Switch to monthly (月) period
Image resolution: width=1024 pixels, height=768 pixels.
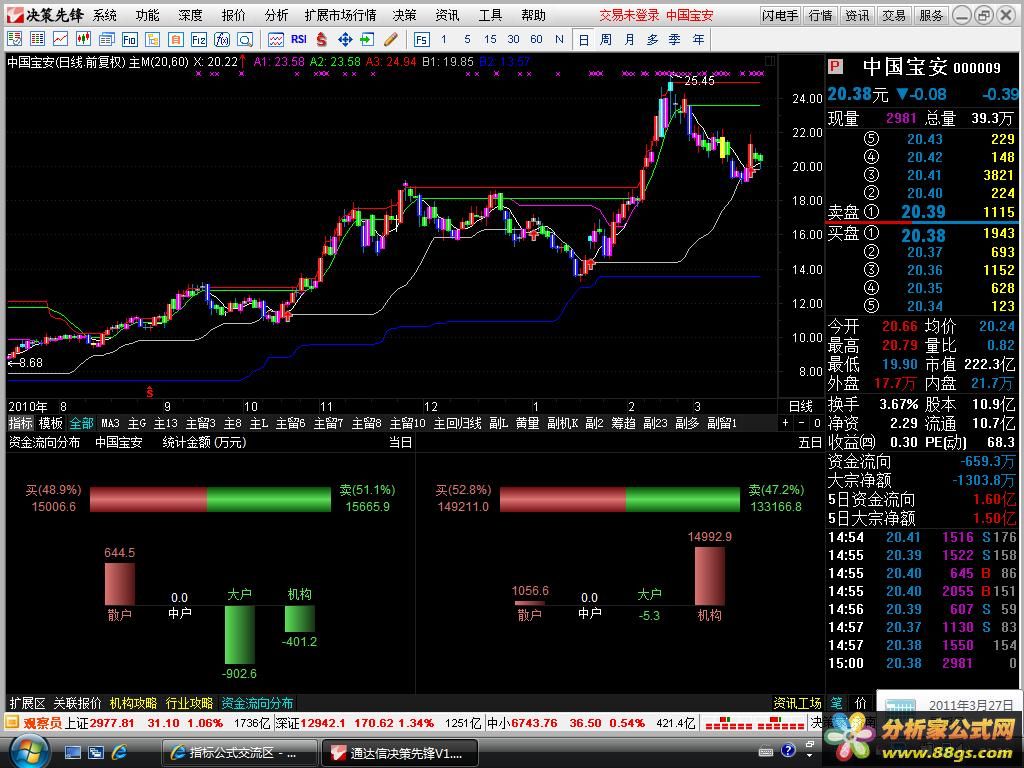pos(629,40)
